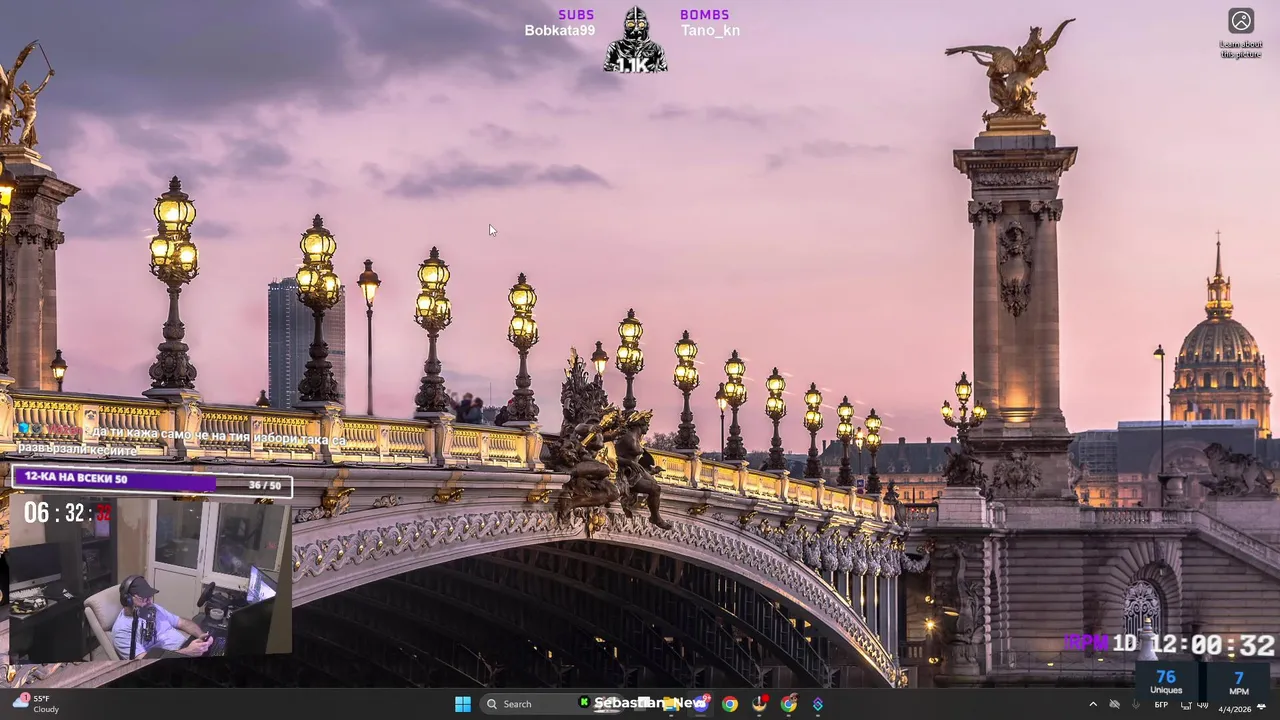Screen dimensions: 1280x720
Task: Click the BOMBS label at top
Action: point(705,14)
